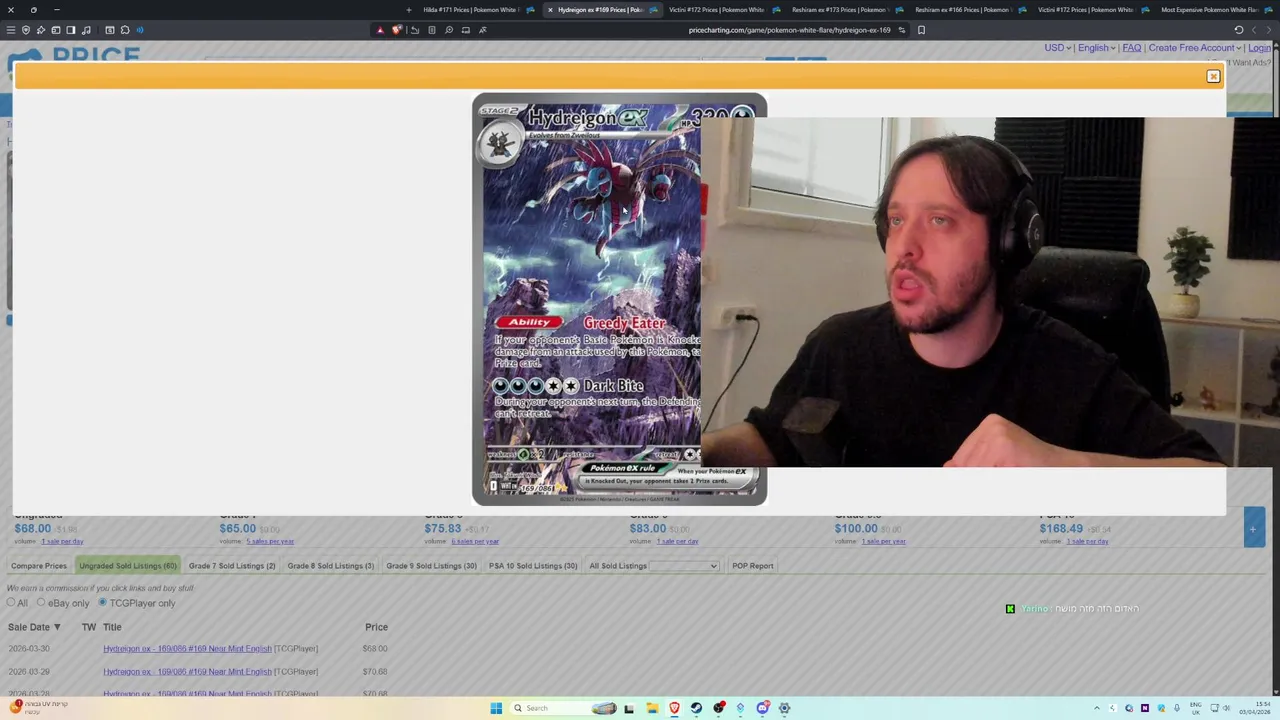Click the back arrow toolbar icon

(414, 30)
